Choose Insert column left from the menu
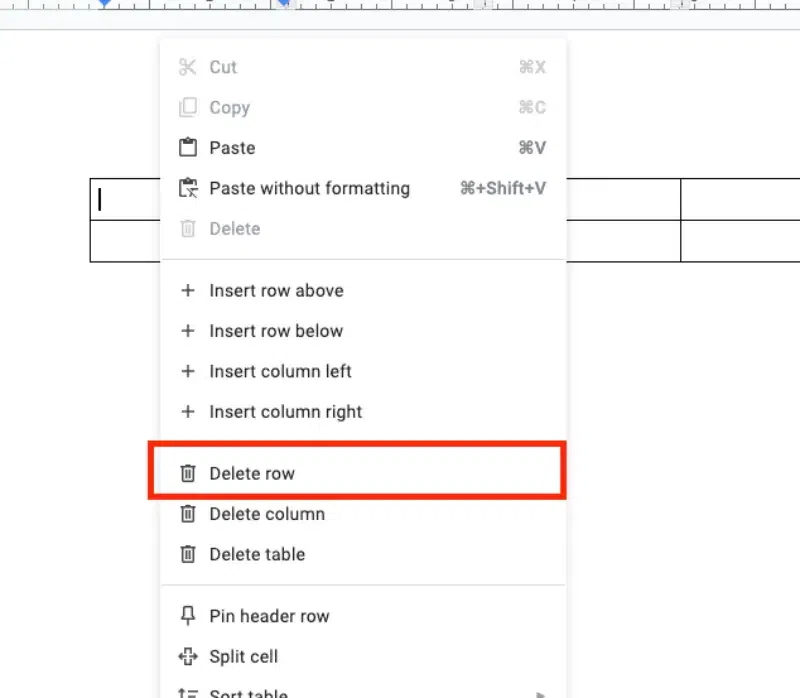The height and width of the screenshot is (698, 800). pos(280,371)
